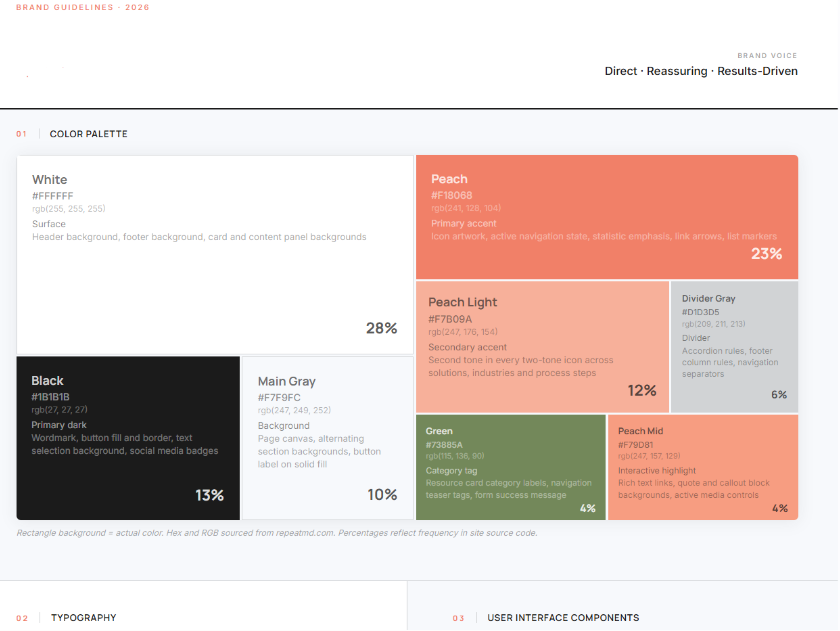
Task: Click the 'Surface' role label
Action: 49,224
